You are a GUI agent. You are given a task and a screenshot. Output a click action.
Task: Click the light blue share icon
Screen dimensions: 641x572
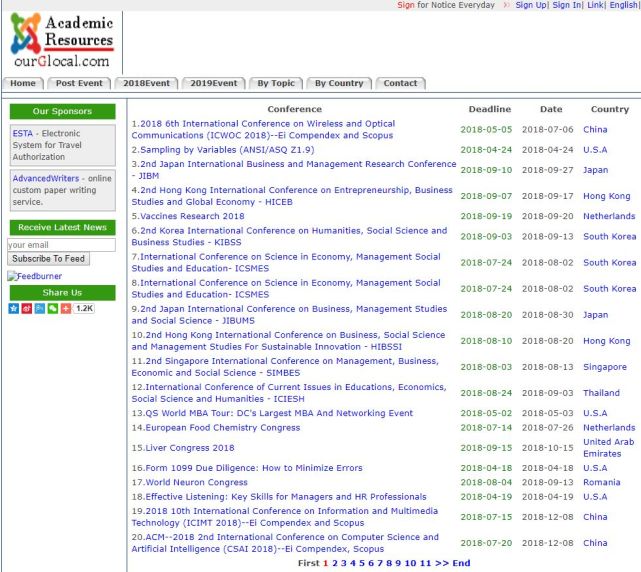40,308
